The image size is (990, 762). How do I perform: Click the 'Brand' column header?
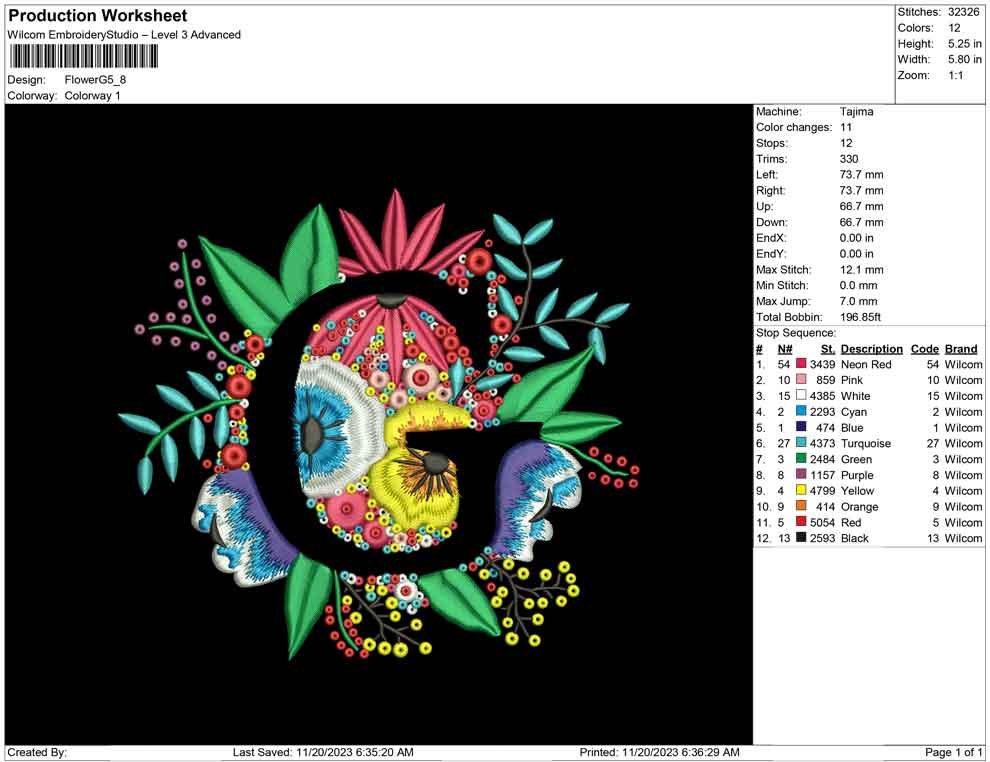coord(961,349)
